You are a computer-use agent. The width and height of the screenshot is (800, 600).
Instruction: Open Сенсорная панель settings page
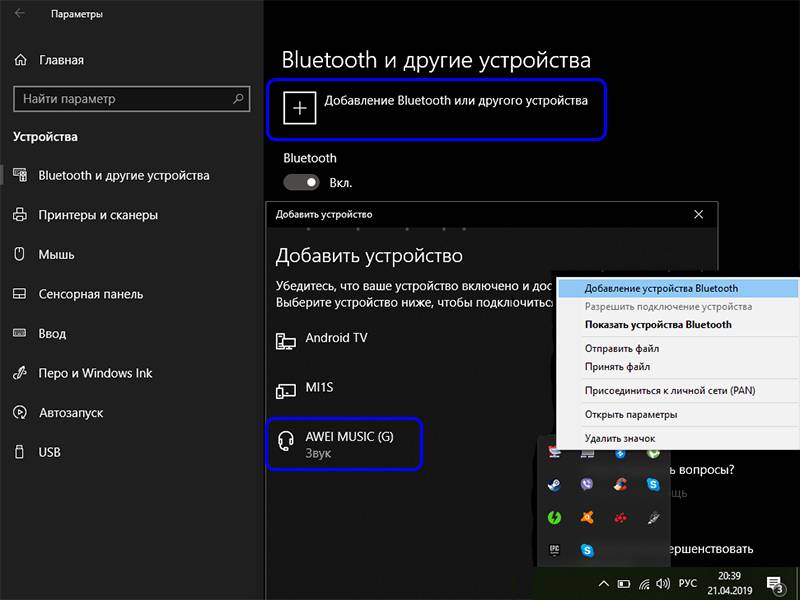pyautogui.click(x=90, y=294)
